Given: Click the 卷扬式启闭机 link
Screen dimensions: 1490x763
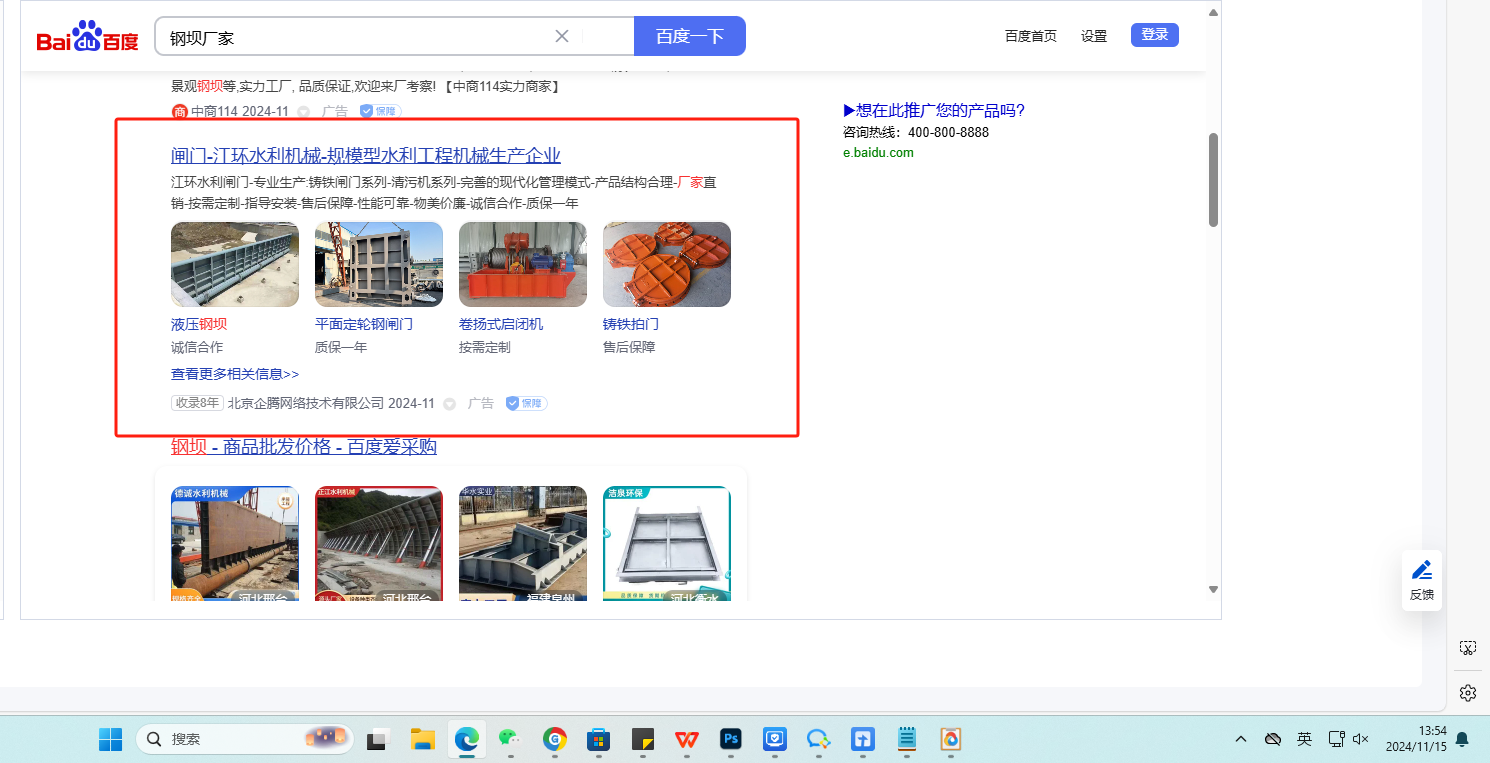Looking at the screenshot, I should (x=501, y=325).
